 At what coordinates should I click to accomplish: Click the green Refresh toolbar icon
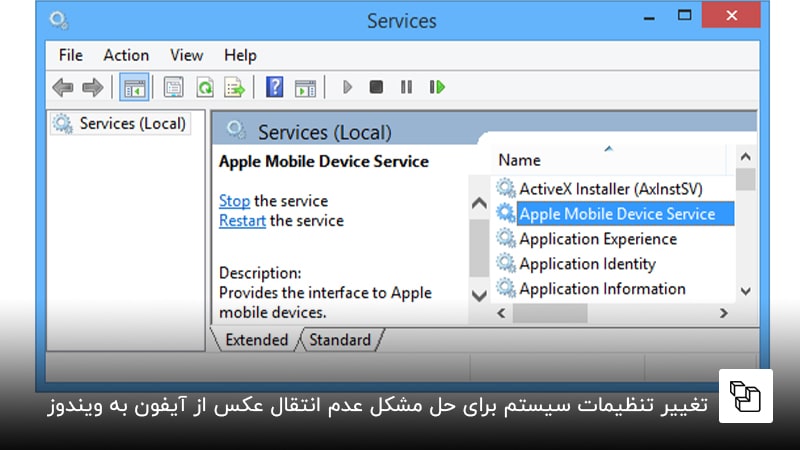pos(205,87)
